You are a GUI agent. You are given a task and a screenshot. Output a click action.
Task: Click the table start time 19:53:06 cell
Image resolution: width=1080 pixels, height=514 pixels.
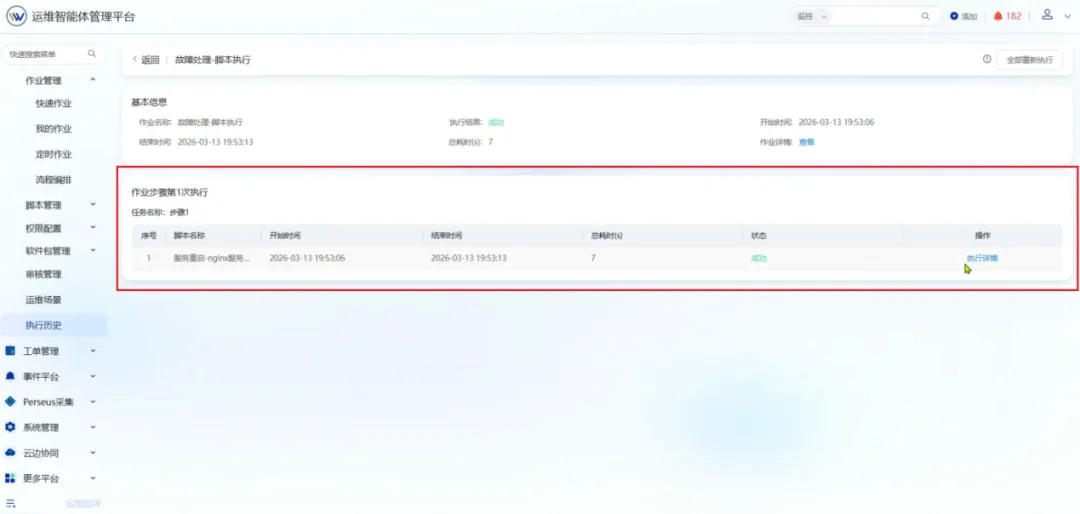click(x=307, y=258)
